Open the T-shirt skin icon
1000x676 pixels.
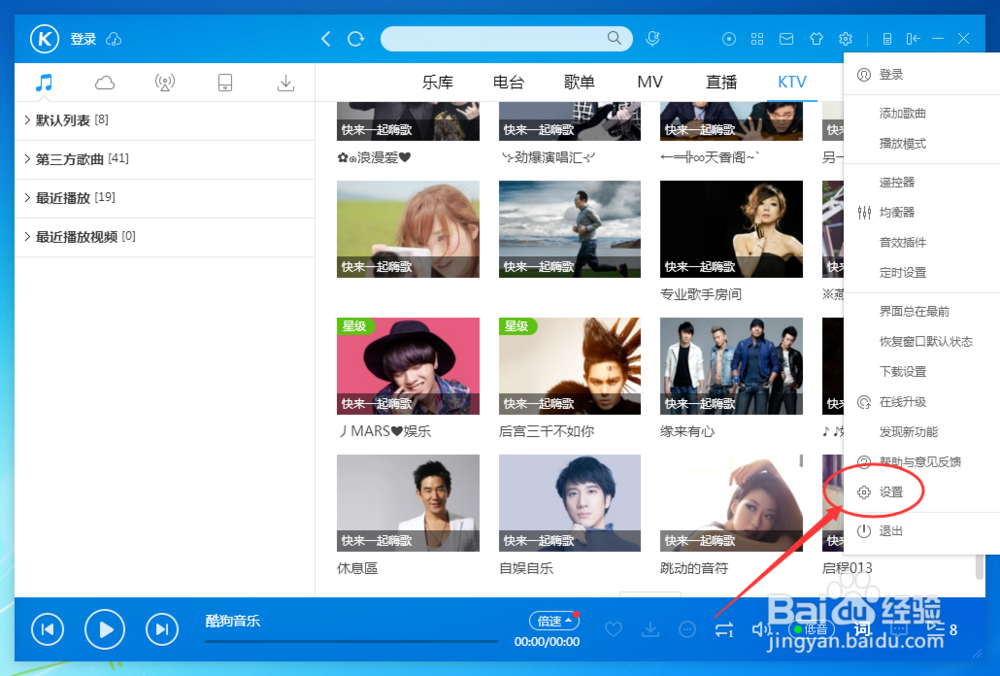(x=816, y=39)
